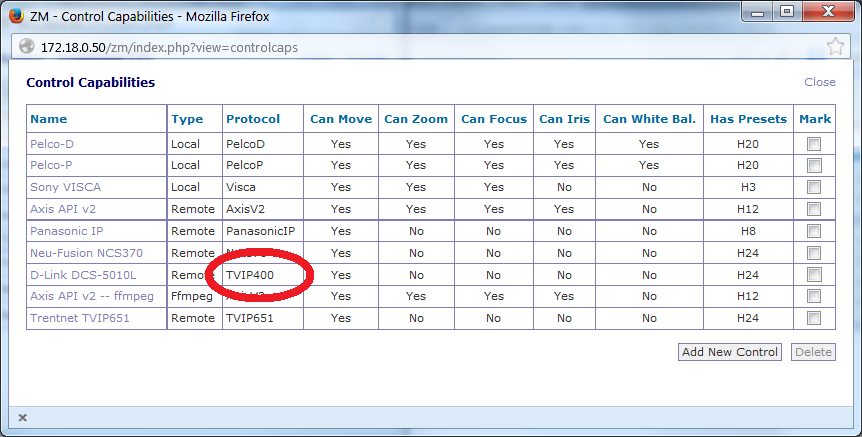Open the D-Link DCS-5010L control link
Viewport: 862px width, 437px height.
83,275
